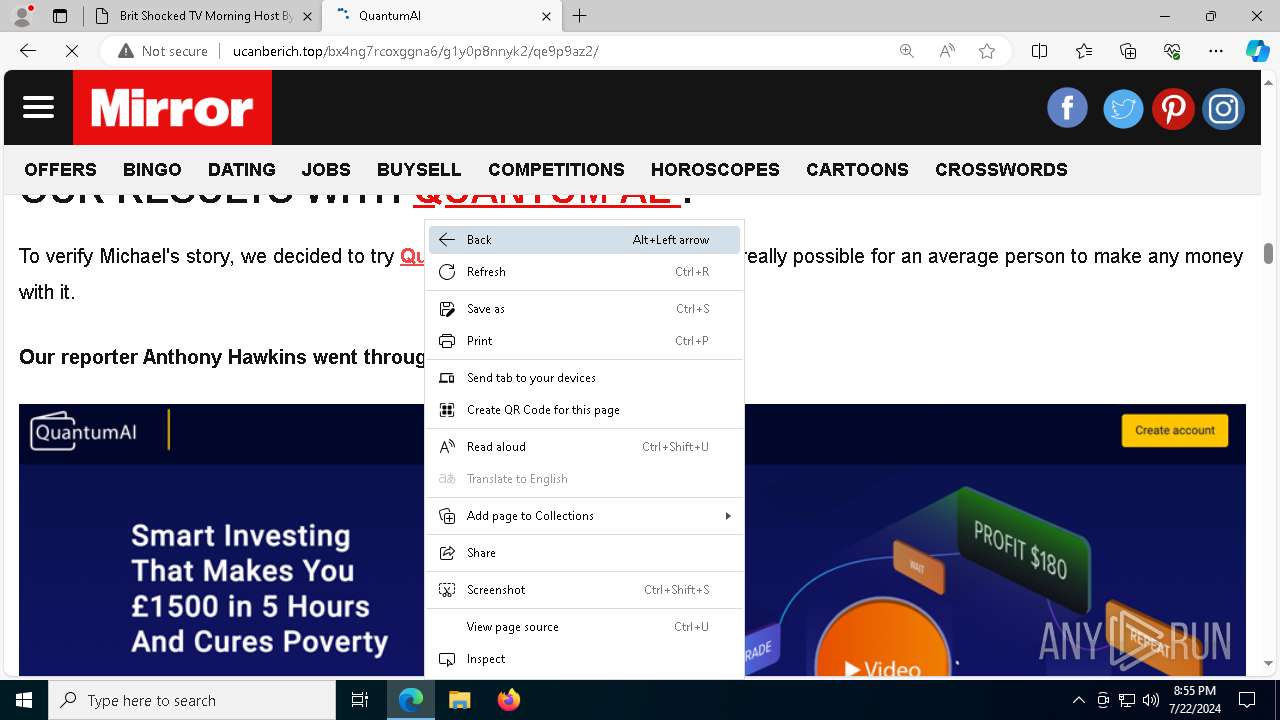Open CROSSWORDS navigation link
1280x720 pixels.
(x=1001, y=170)
